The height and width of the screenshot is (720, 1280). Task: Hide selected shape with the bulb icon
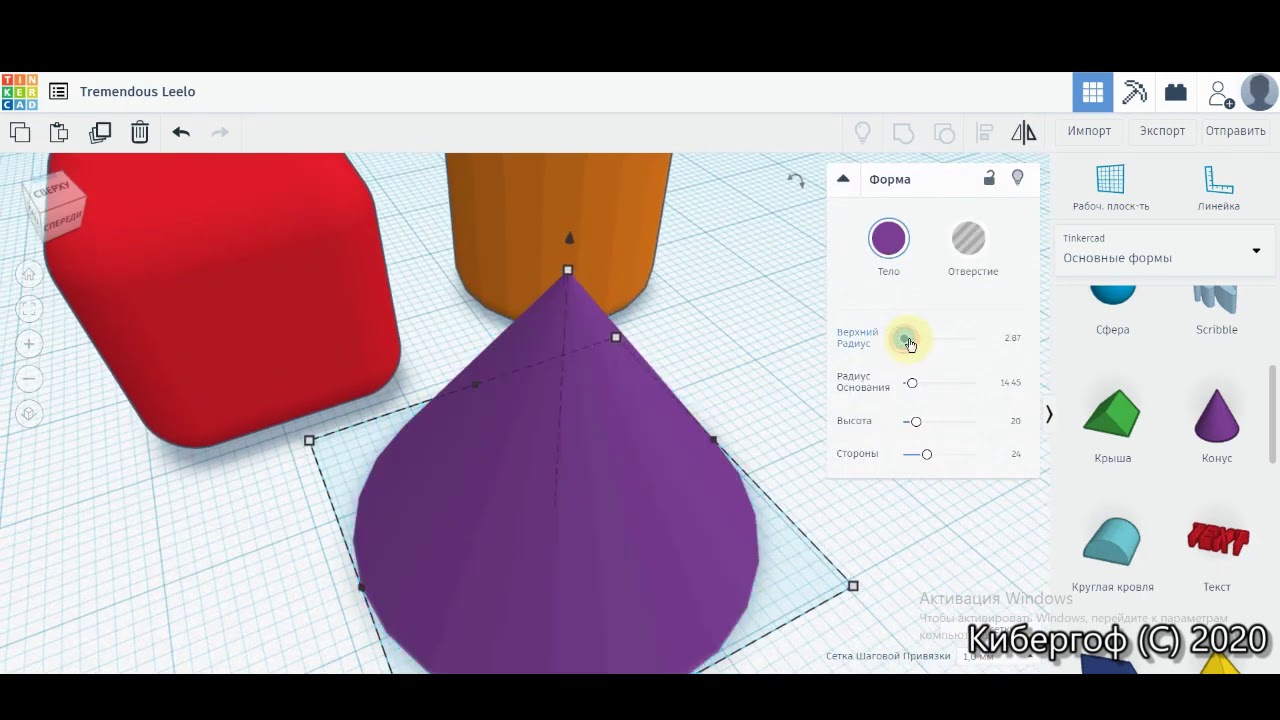point(1018,178)
